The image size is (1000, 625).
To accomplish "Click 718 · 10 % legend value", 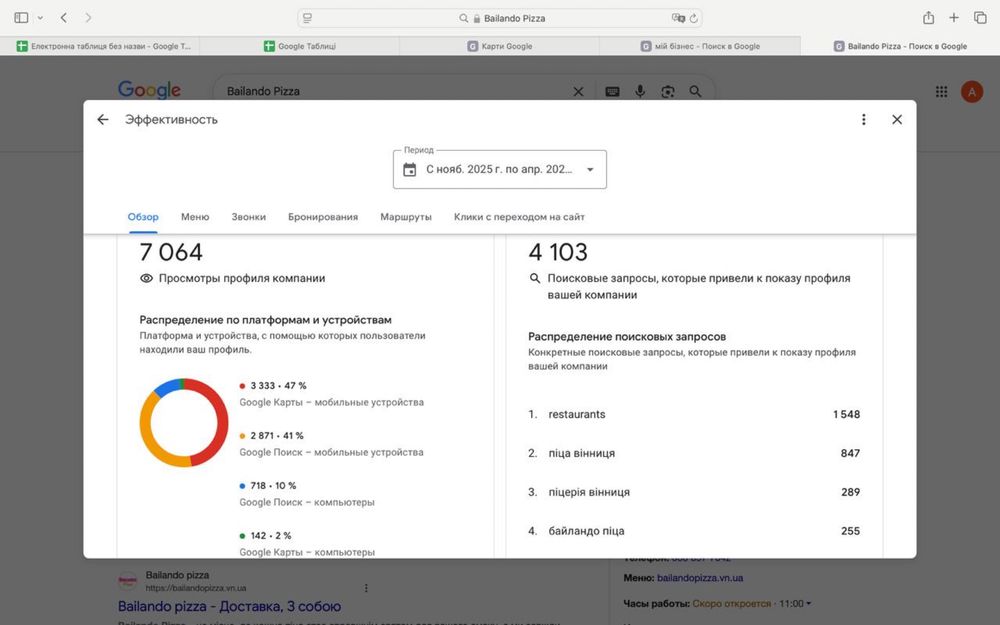I will point(273,486).
